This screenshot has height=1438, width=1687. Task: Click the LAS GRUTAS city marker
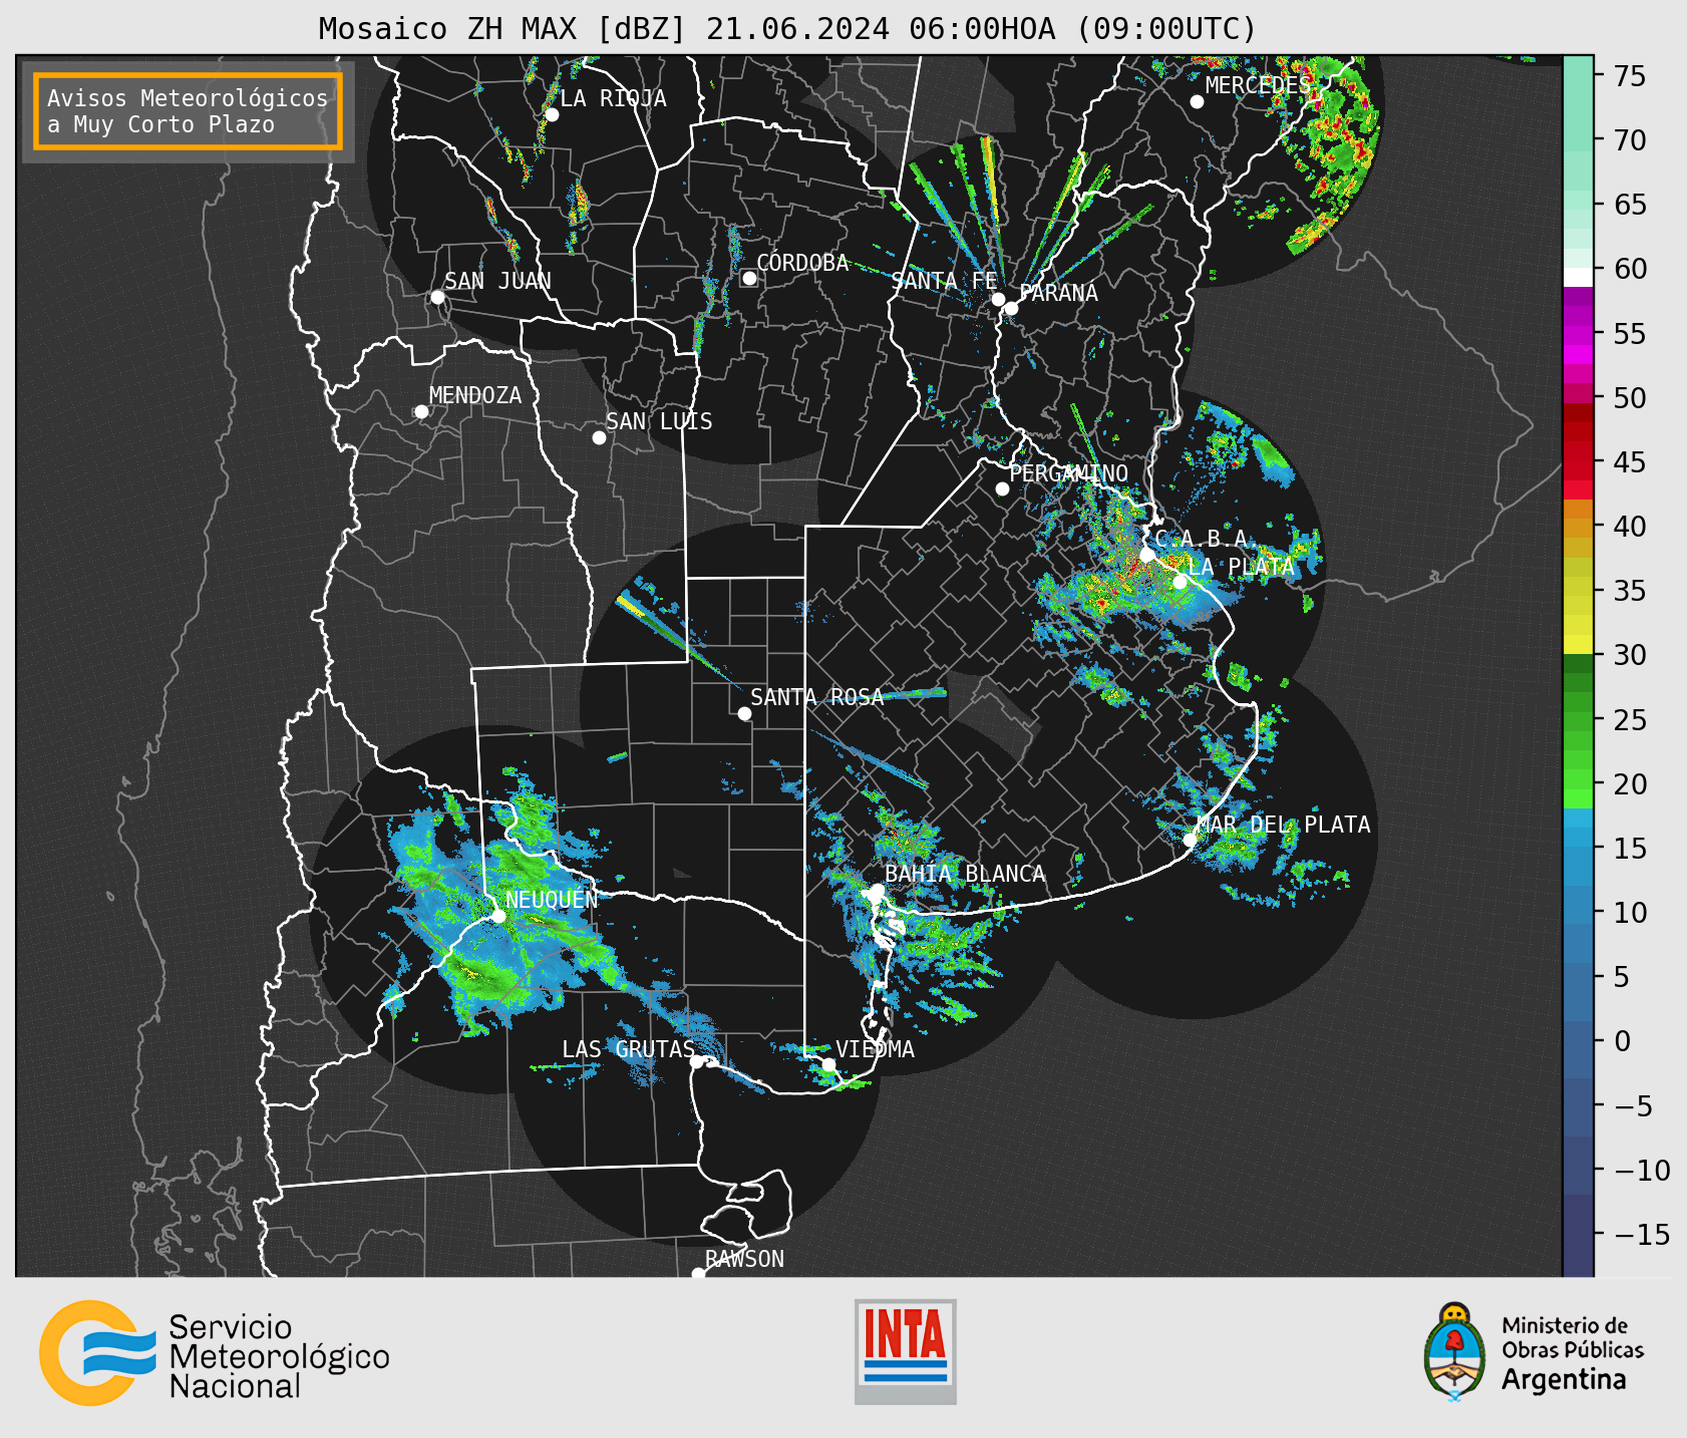tap(697, 1062)
